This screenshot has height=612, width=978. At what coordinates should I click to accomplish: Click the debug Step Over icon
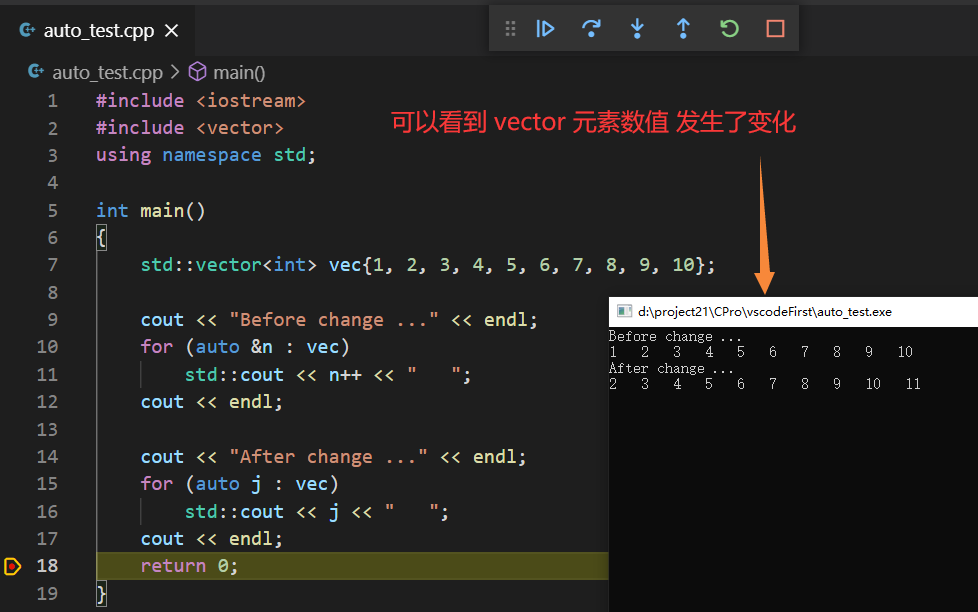(x=591, y=29)
